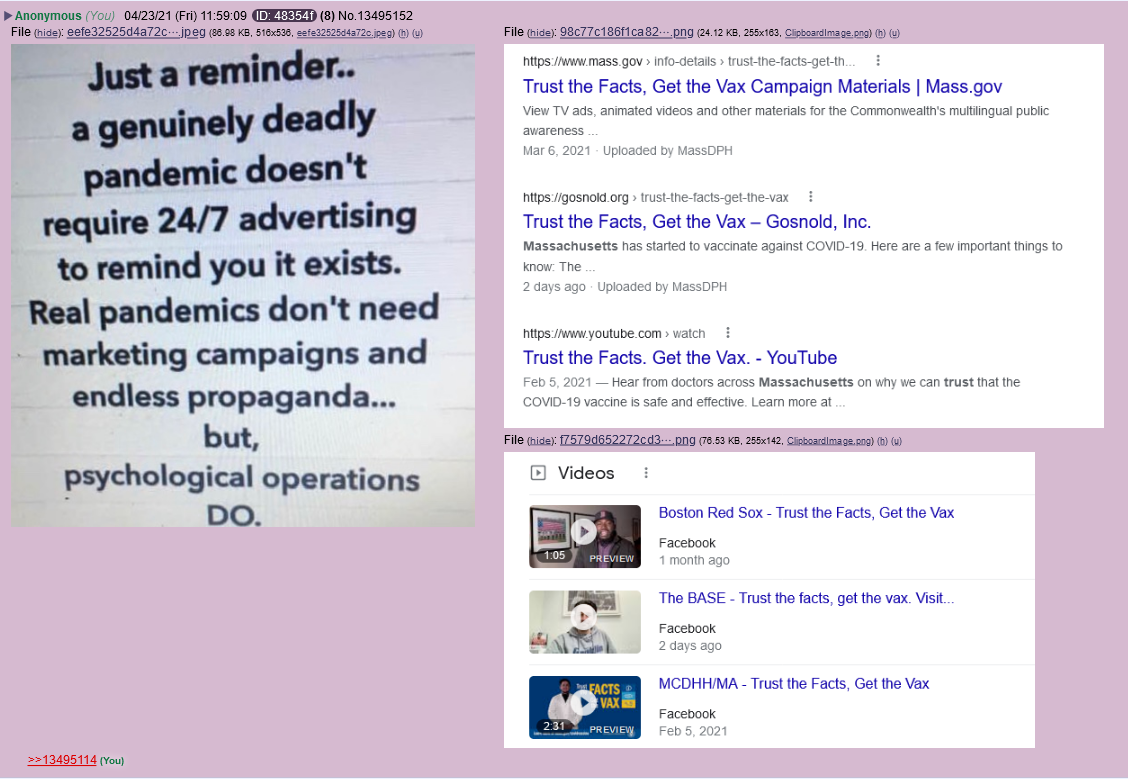Viewport: 1128px width, 779px height.
Task: Click (h) link for the jpeg file
Action: coord(404,33)
